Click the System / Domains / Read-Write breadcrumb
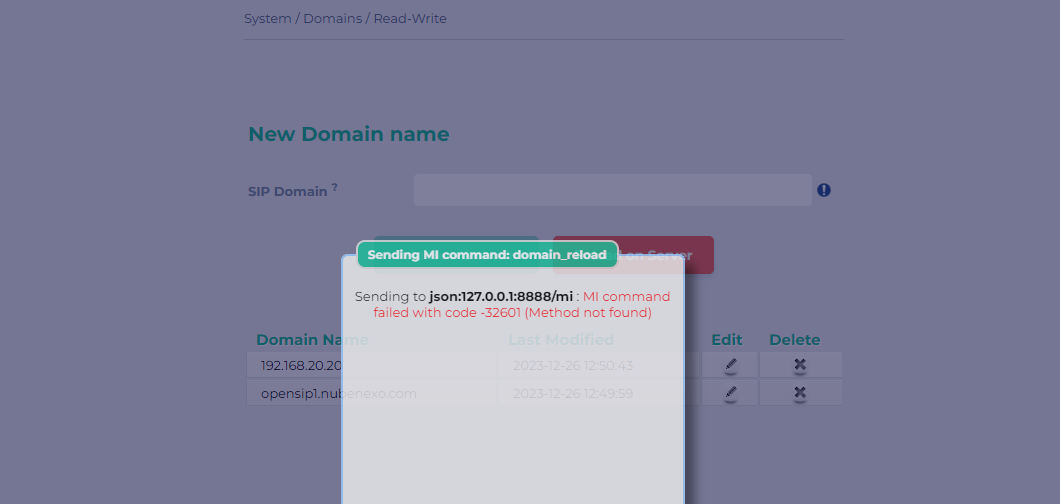Screen dimensions: 1060x504 pyautogui.click(x=345, y=19)
